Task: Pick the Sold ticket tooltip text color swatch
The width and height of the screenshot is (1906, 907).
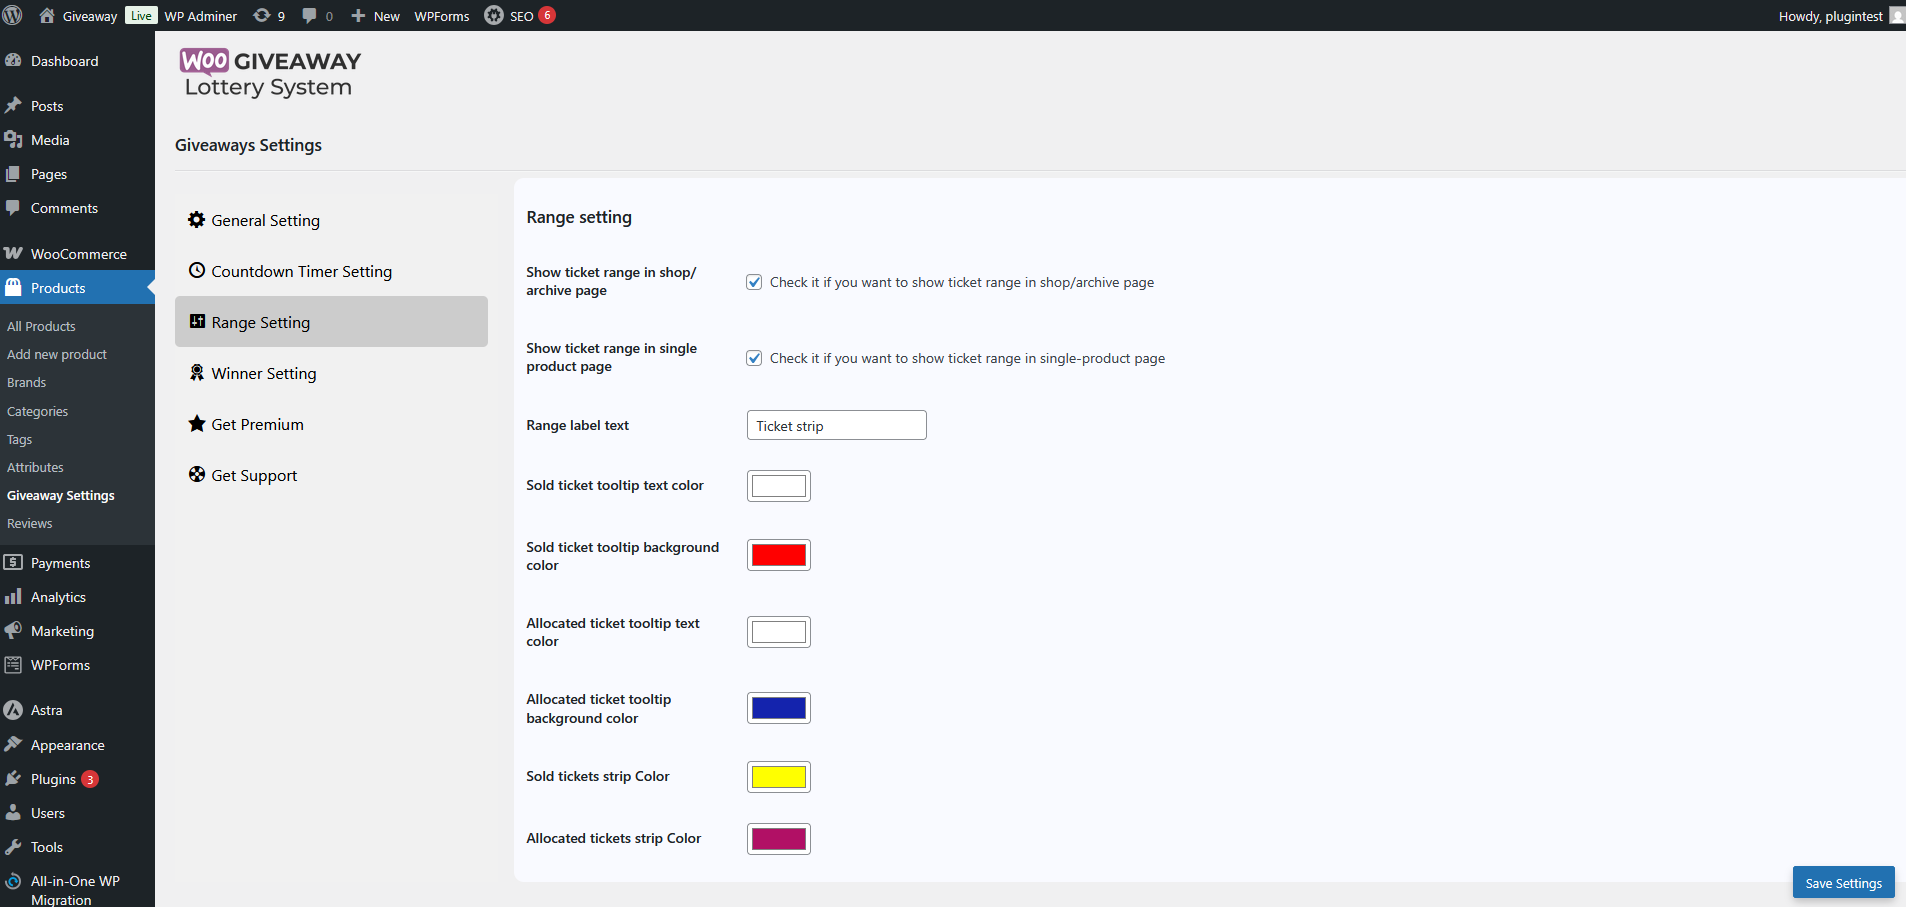Action: (x=779, y=486)
